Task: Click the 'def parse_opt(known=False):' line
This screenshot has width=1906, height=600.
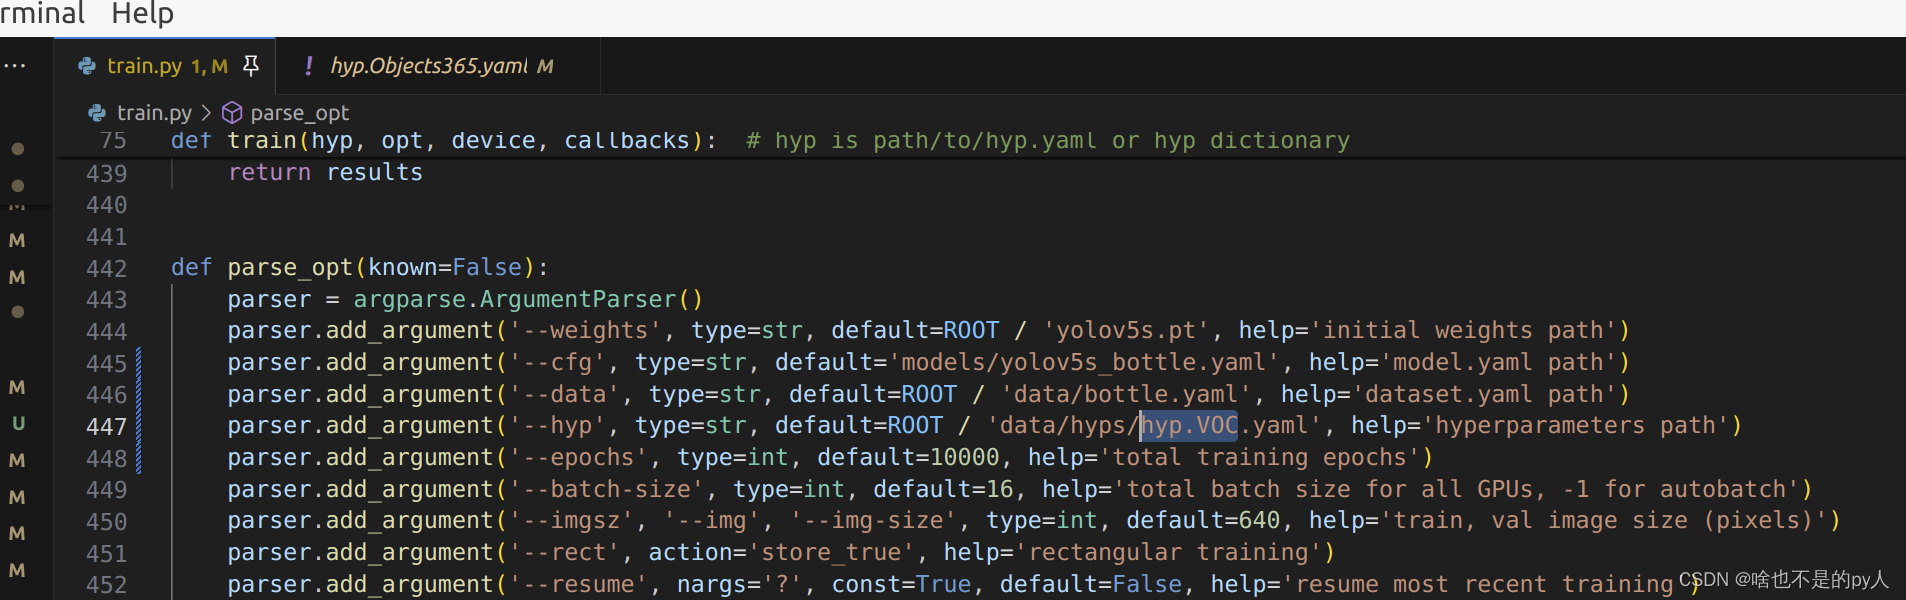Action: [359, 268]
